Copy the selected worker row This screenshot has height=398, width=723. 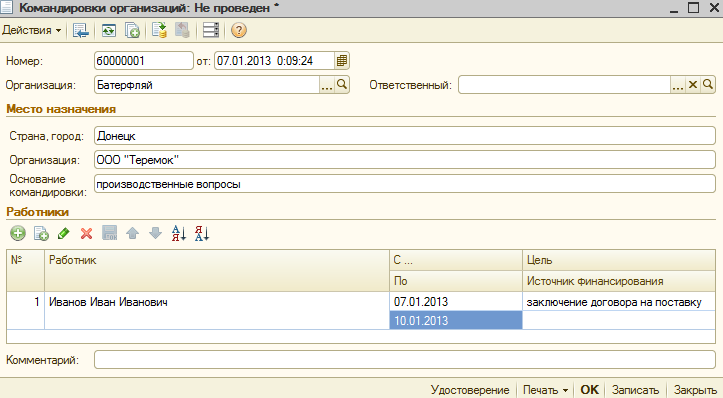pyautogui.click(x=41, y=233)
